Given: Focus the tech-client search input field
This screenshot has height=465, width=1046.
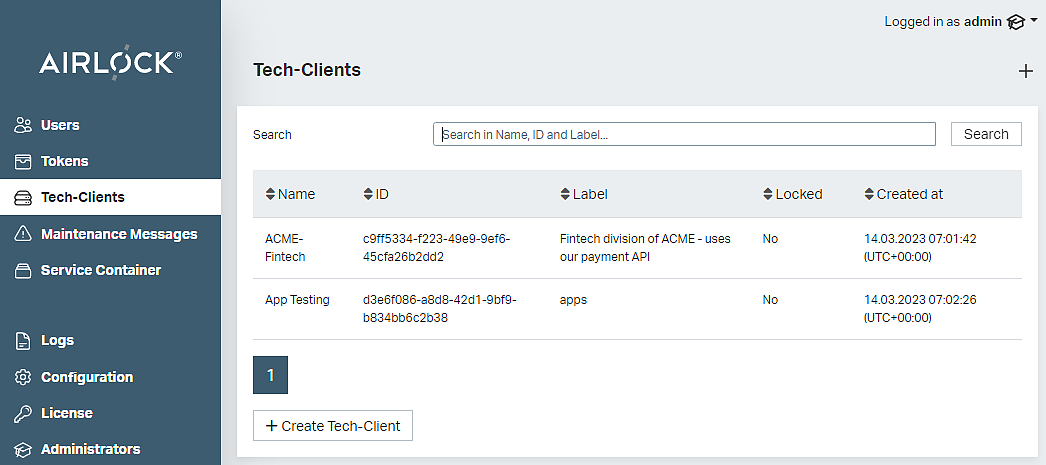Looking at the screenshot, I should click(x=684, y=134).
